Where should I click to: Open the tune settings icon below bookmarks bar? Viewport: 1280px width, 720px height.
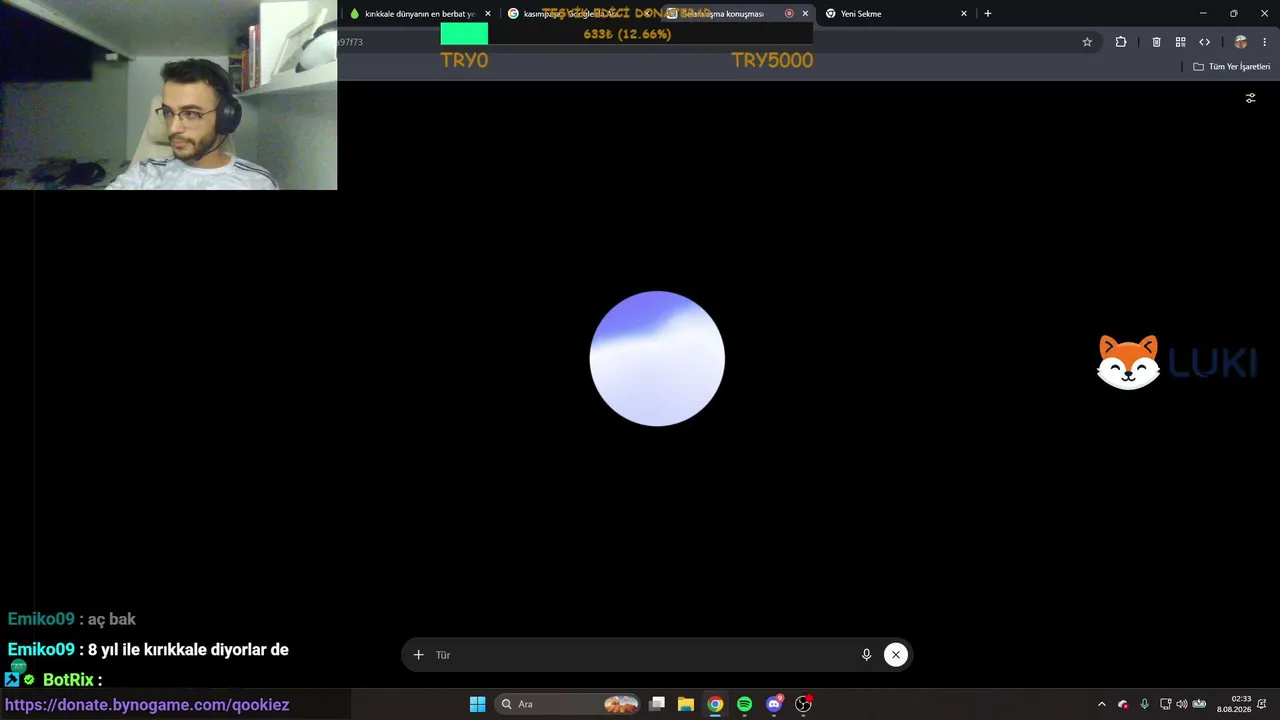(1250, 98)
